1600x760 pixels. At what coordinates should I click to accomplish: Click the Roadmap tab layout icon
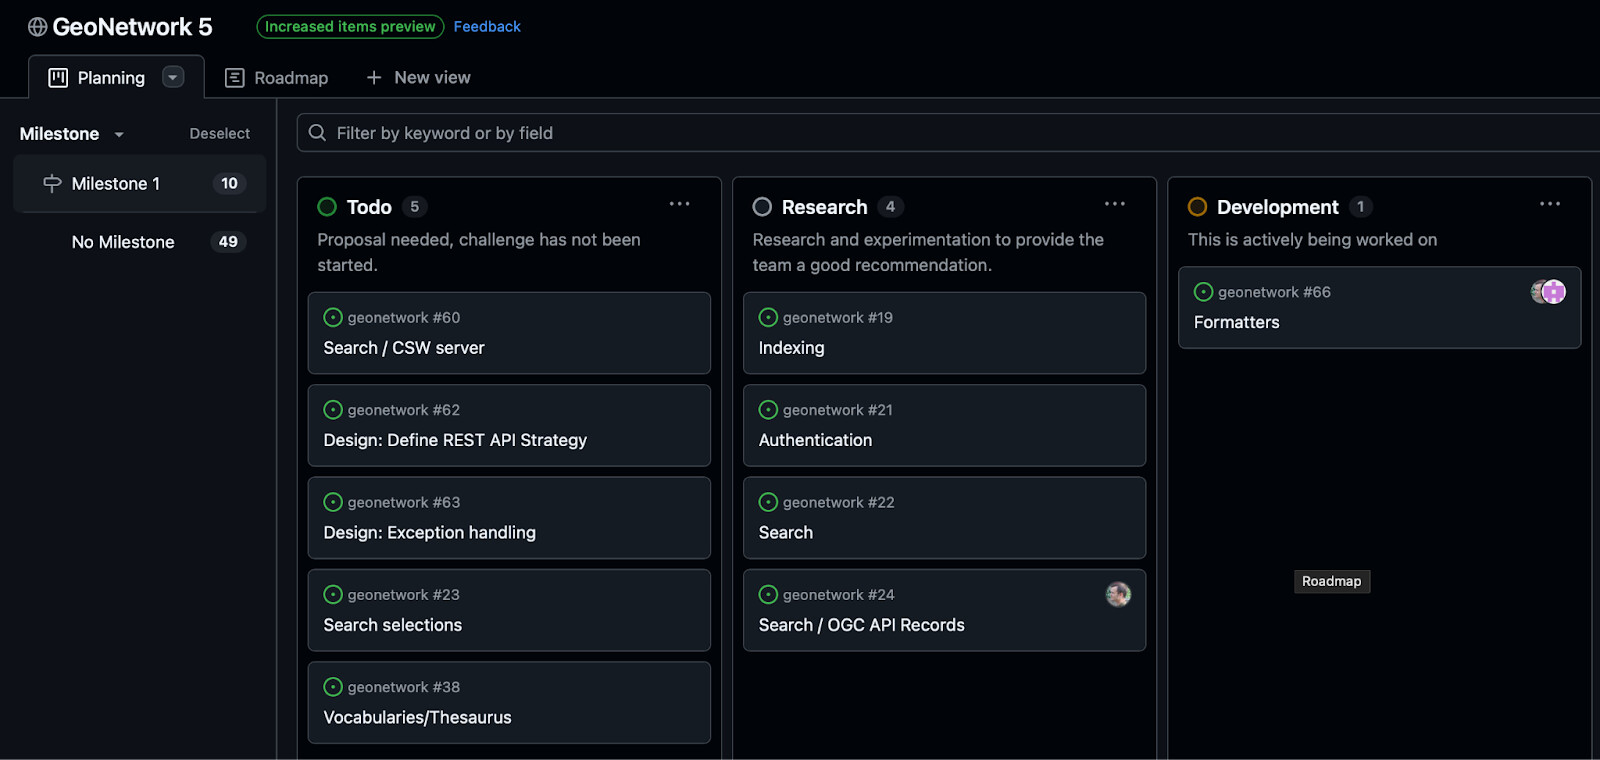[x=234, y=78]
